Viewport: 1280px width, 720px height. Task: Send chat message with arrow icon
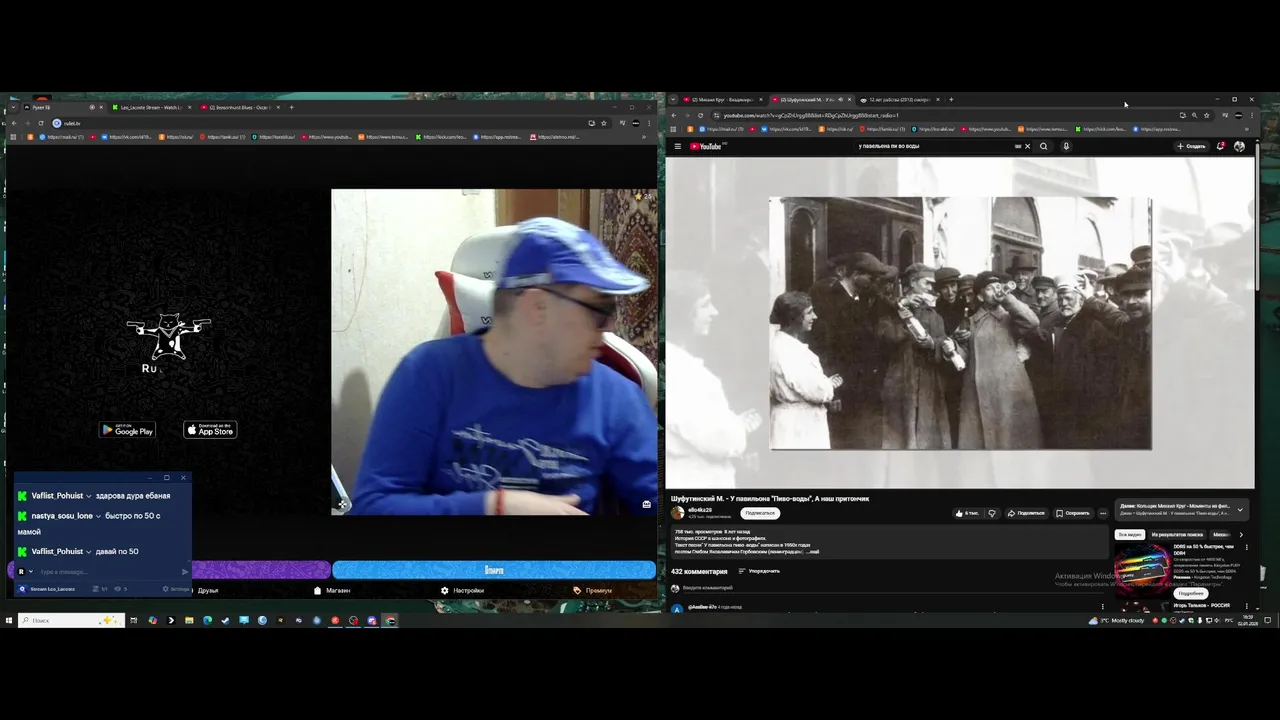(184, 571)
